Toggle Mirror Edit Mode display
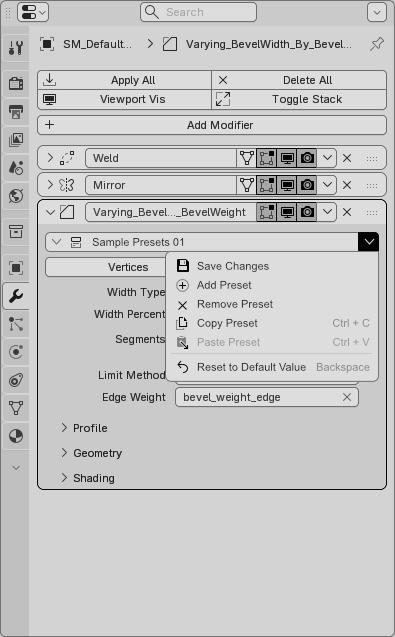This screenshot has width=395, height=637. pyautogui.click(x=267, y=185)
